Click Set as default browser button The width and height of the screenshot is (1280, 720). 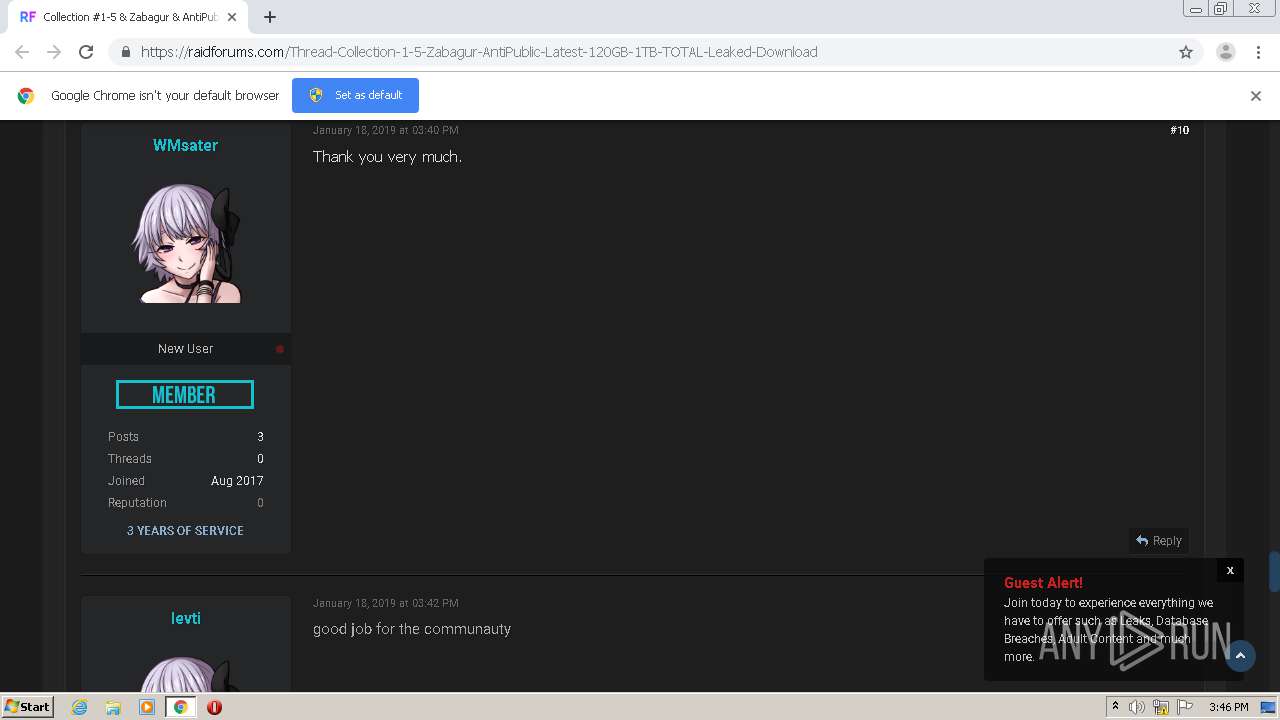355,95
